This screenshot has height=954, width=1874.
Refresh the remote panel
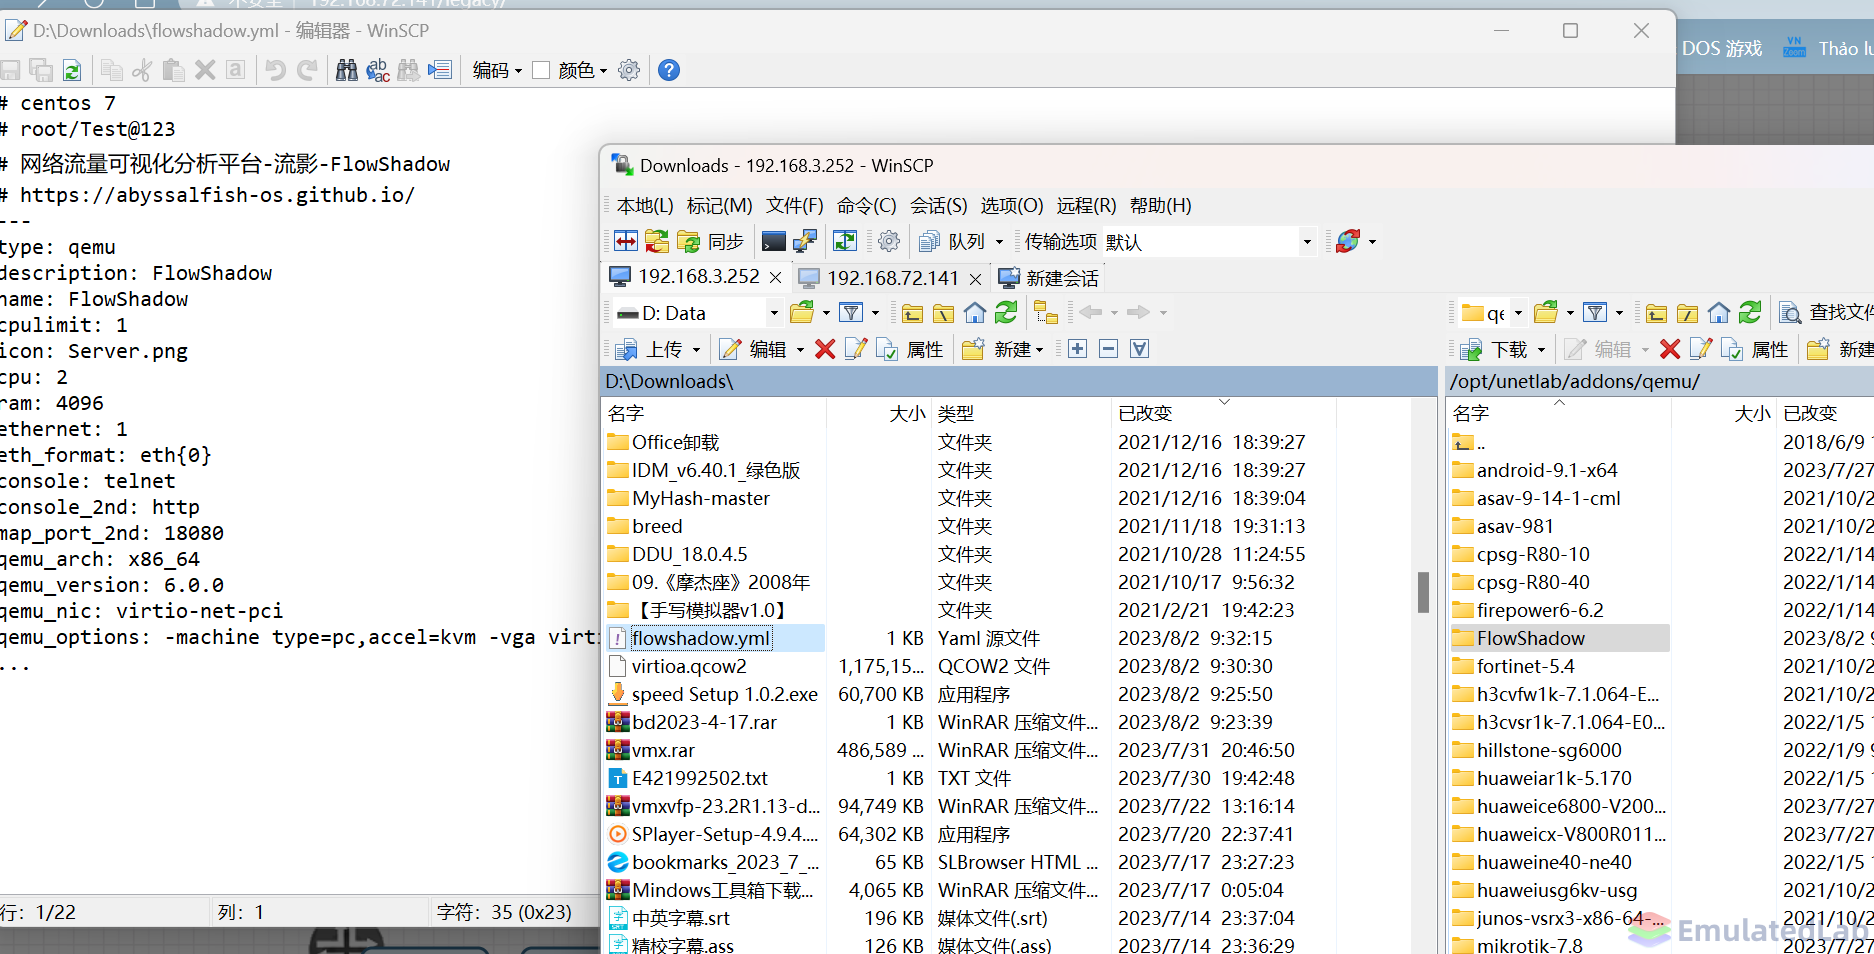click(x=1750, y=313)
